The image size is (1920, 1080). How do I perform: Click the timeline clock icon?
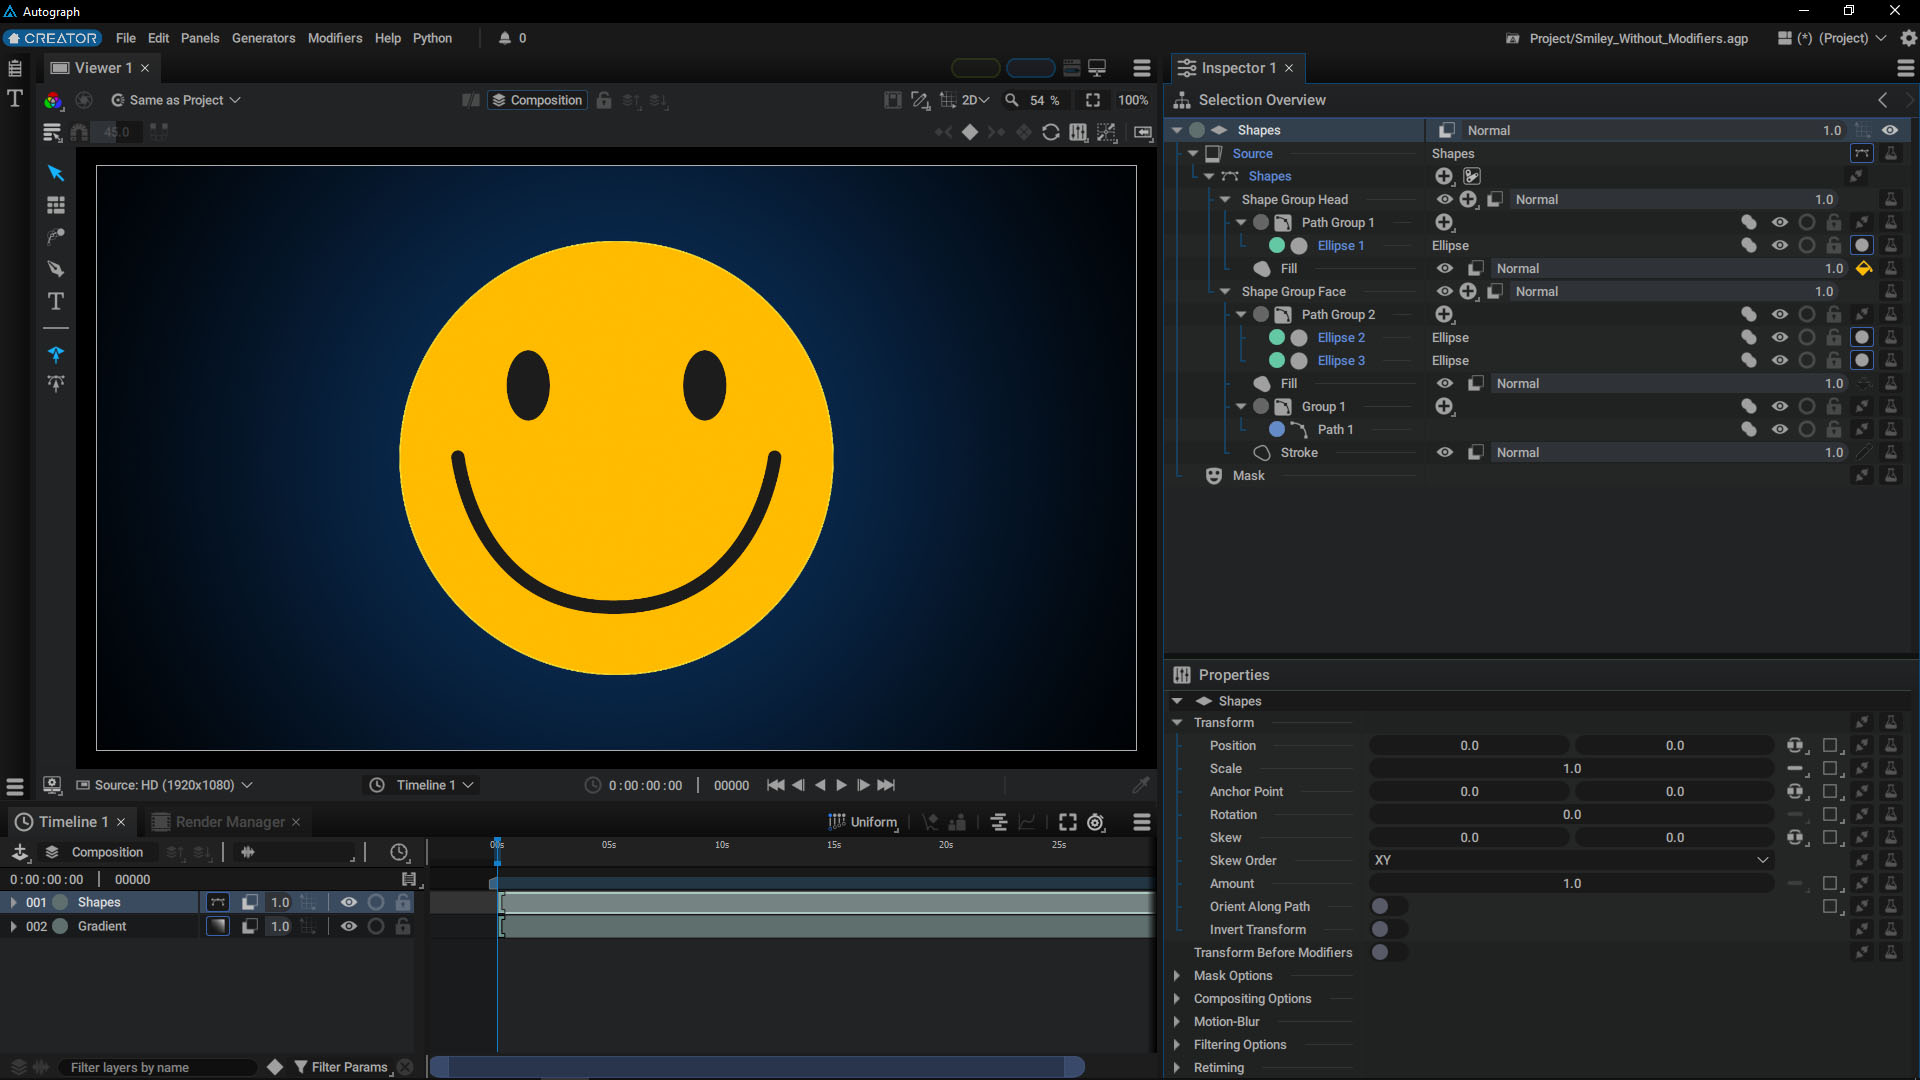coord(399,852)
